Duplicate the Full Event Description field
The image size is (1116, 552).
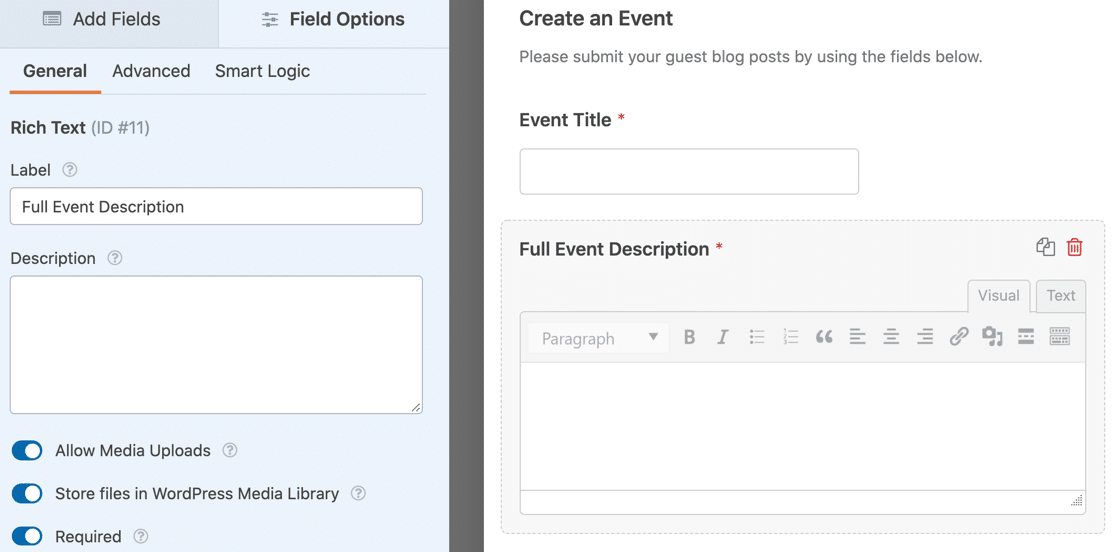pyautogui.click(x=1045, y=248)
